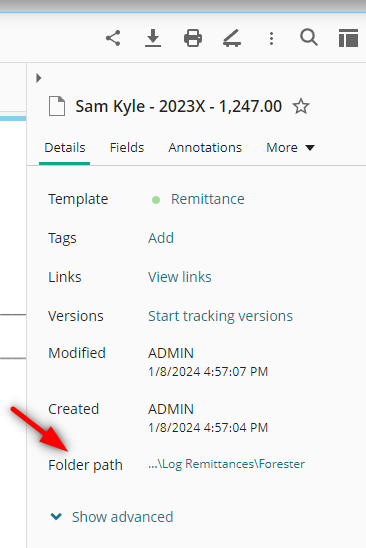Open the three-dot more options menu
The image size is (366, 548).
pyautogui.click(x=271, y=38)
